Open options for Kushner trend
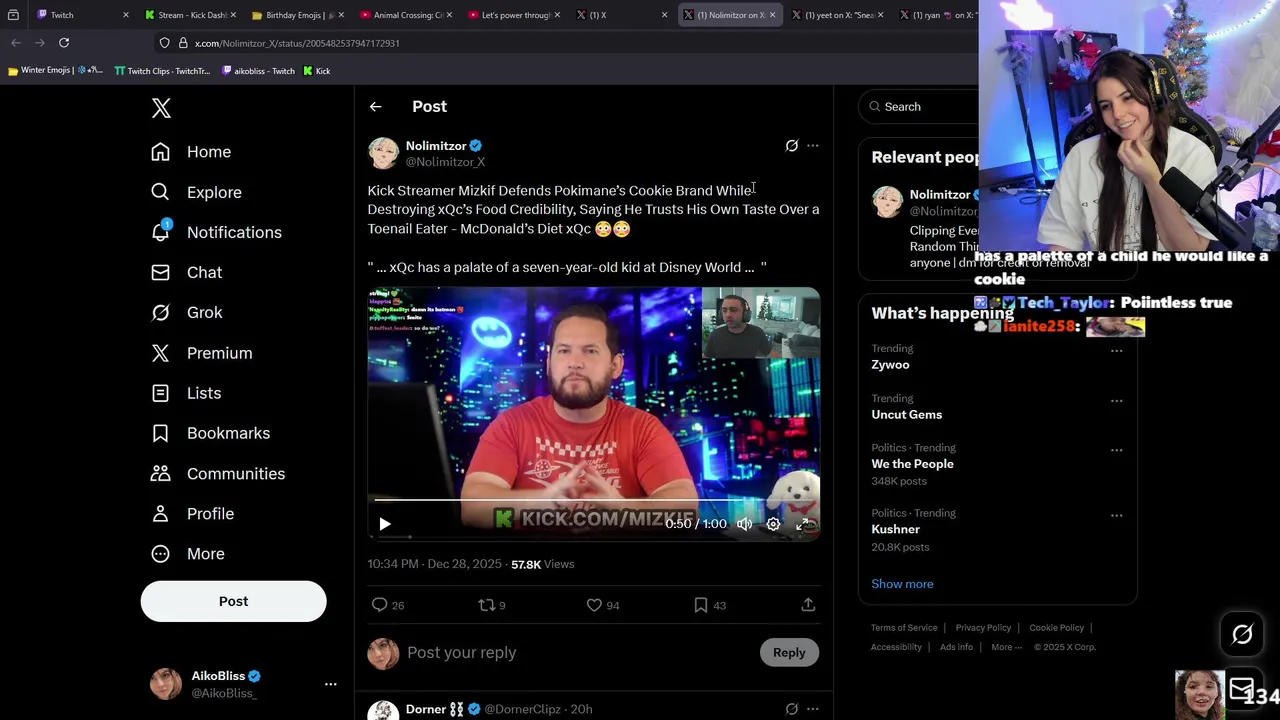The height and width of the screenshot is (720, 1280). [x=1116, y=515]
